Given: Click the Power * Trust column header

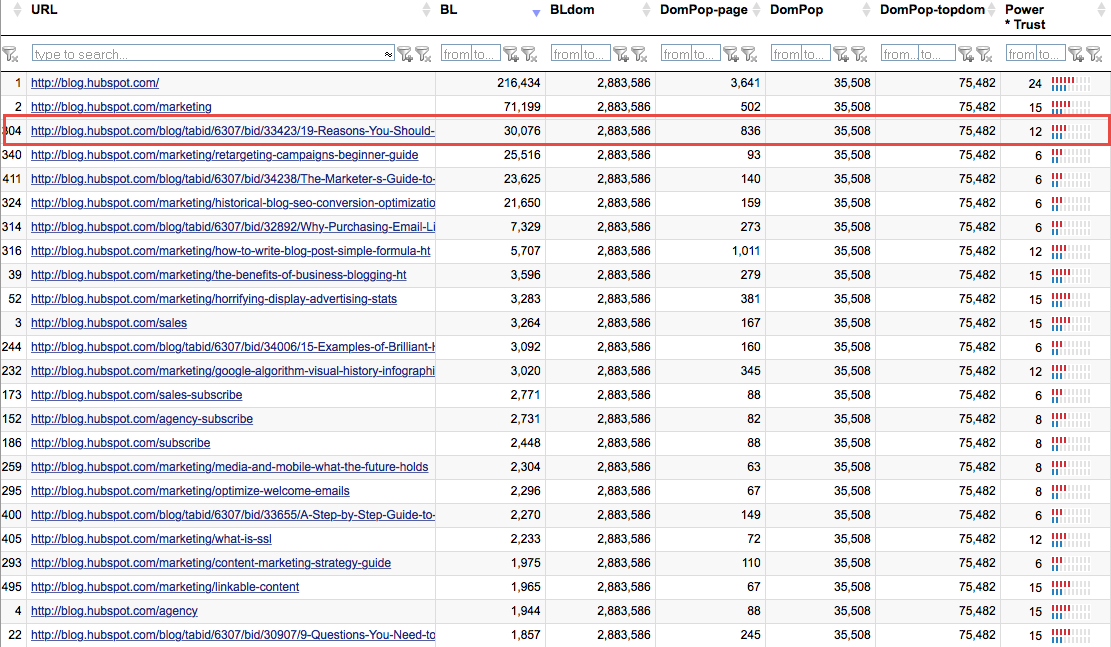Looking at the screenshot, I should (1025, 17).
